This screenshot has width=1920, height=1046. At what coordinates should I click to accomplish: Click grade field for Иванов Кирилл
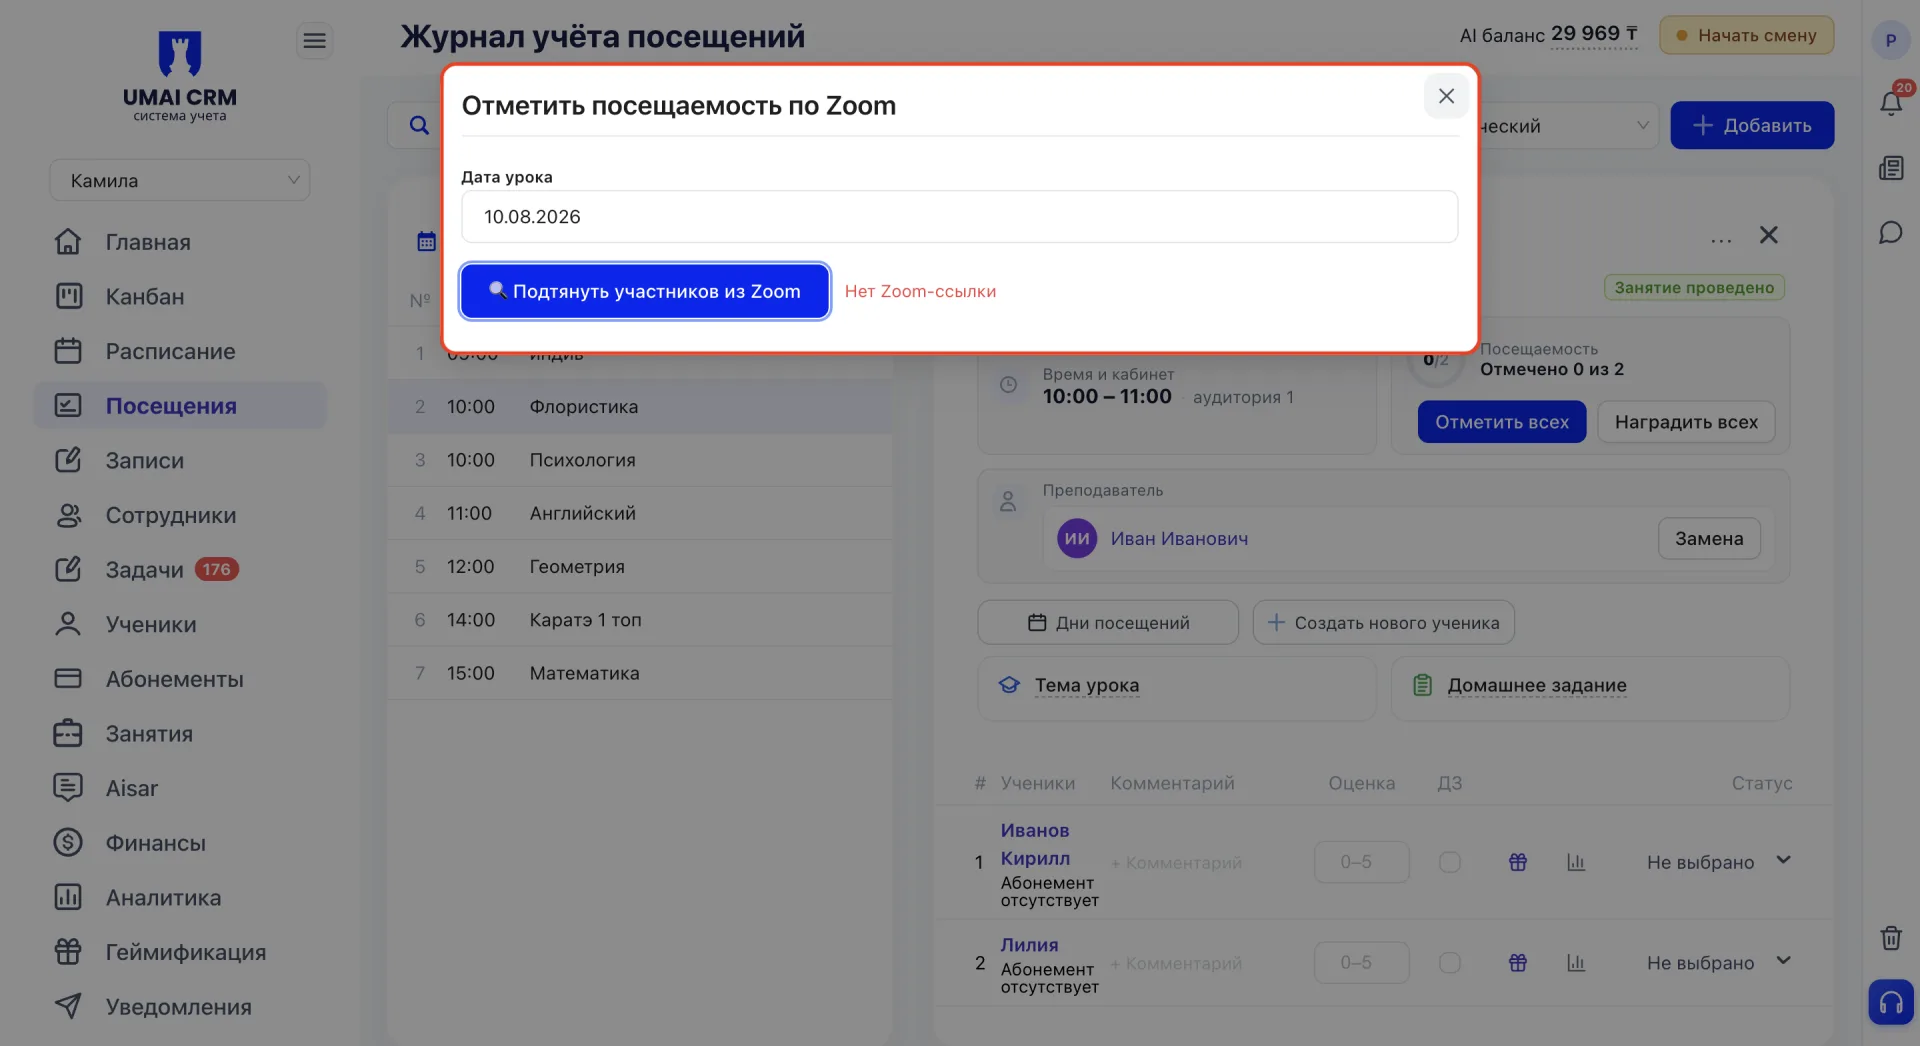(1362, 862)
